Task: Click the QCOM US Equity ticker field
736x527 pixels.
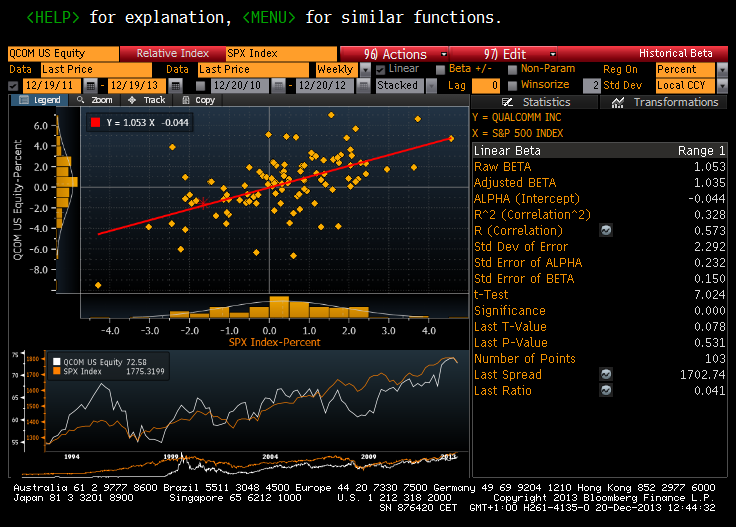Action: [63, 53]
